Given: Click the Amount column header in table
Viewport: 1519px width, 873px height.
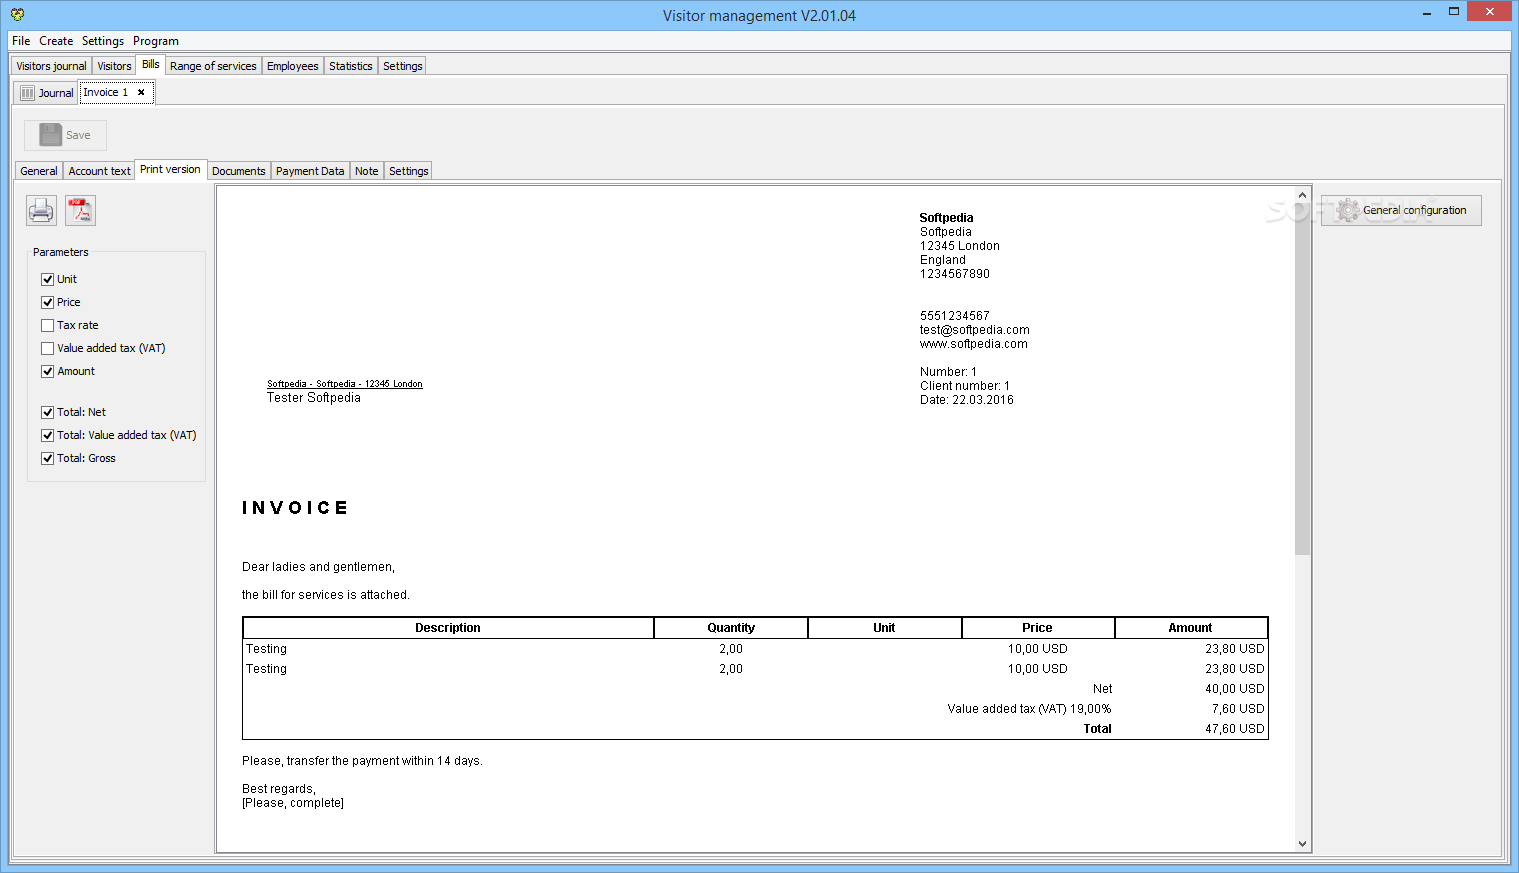Looking at the screenshot, I should coord(1190,628).
